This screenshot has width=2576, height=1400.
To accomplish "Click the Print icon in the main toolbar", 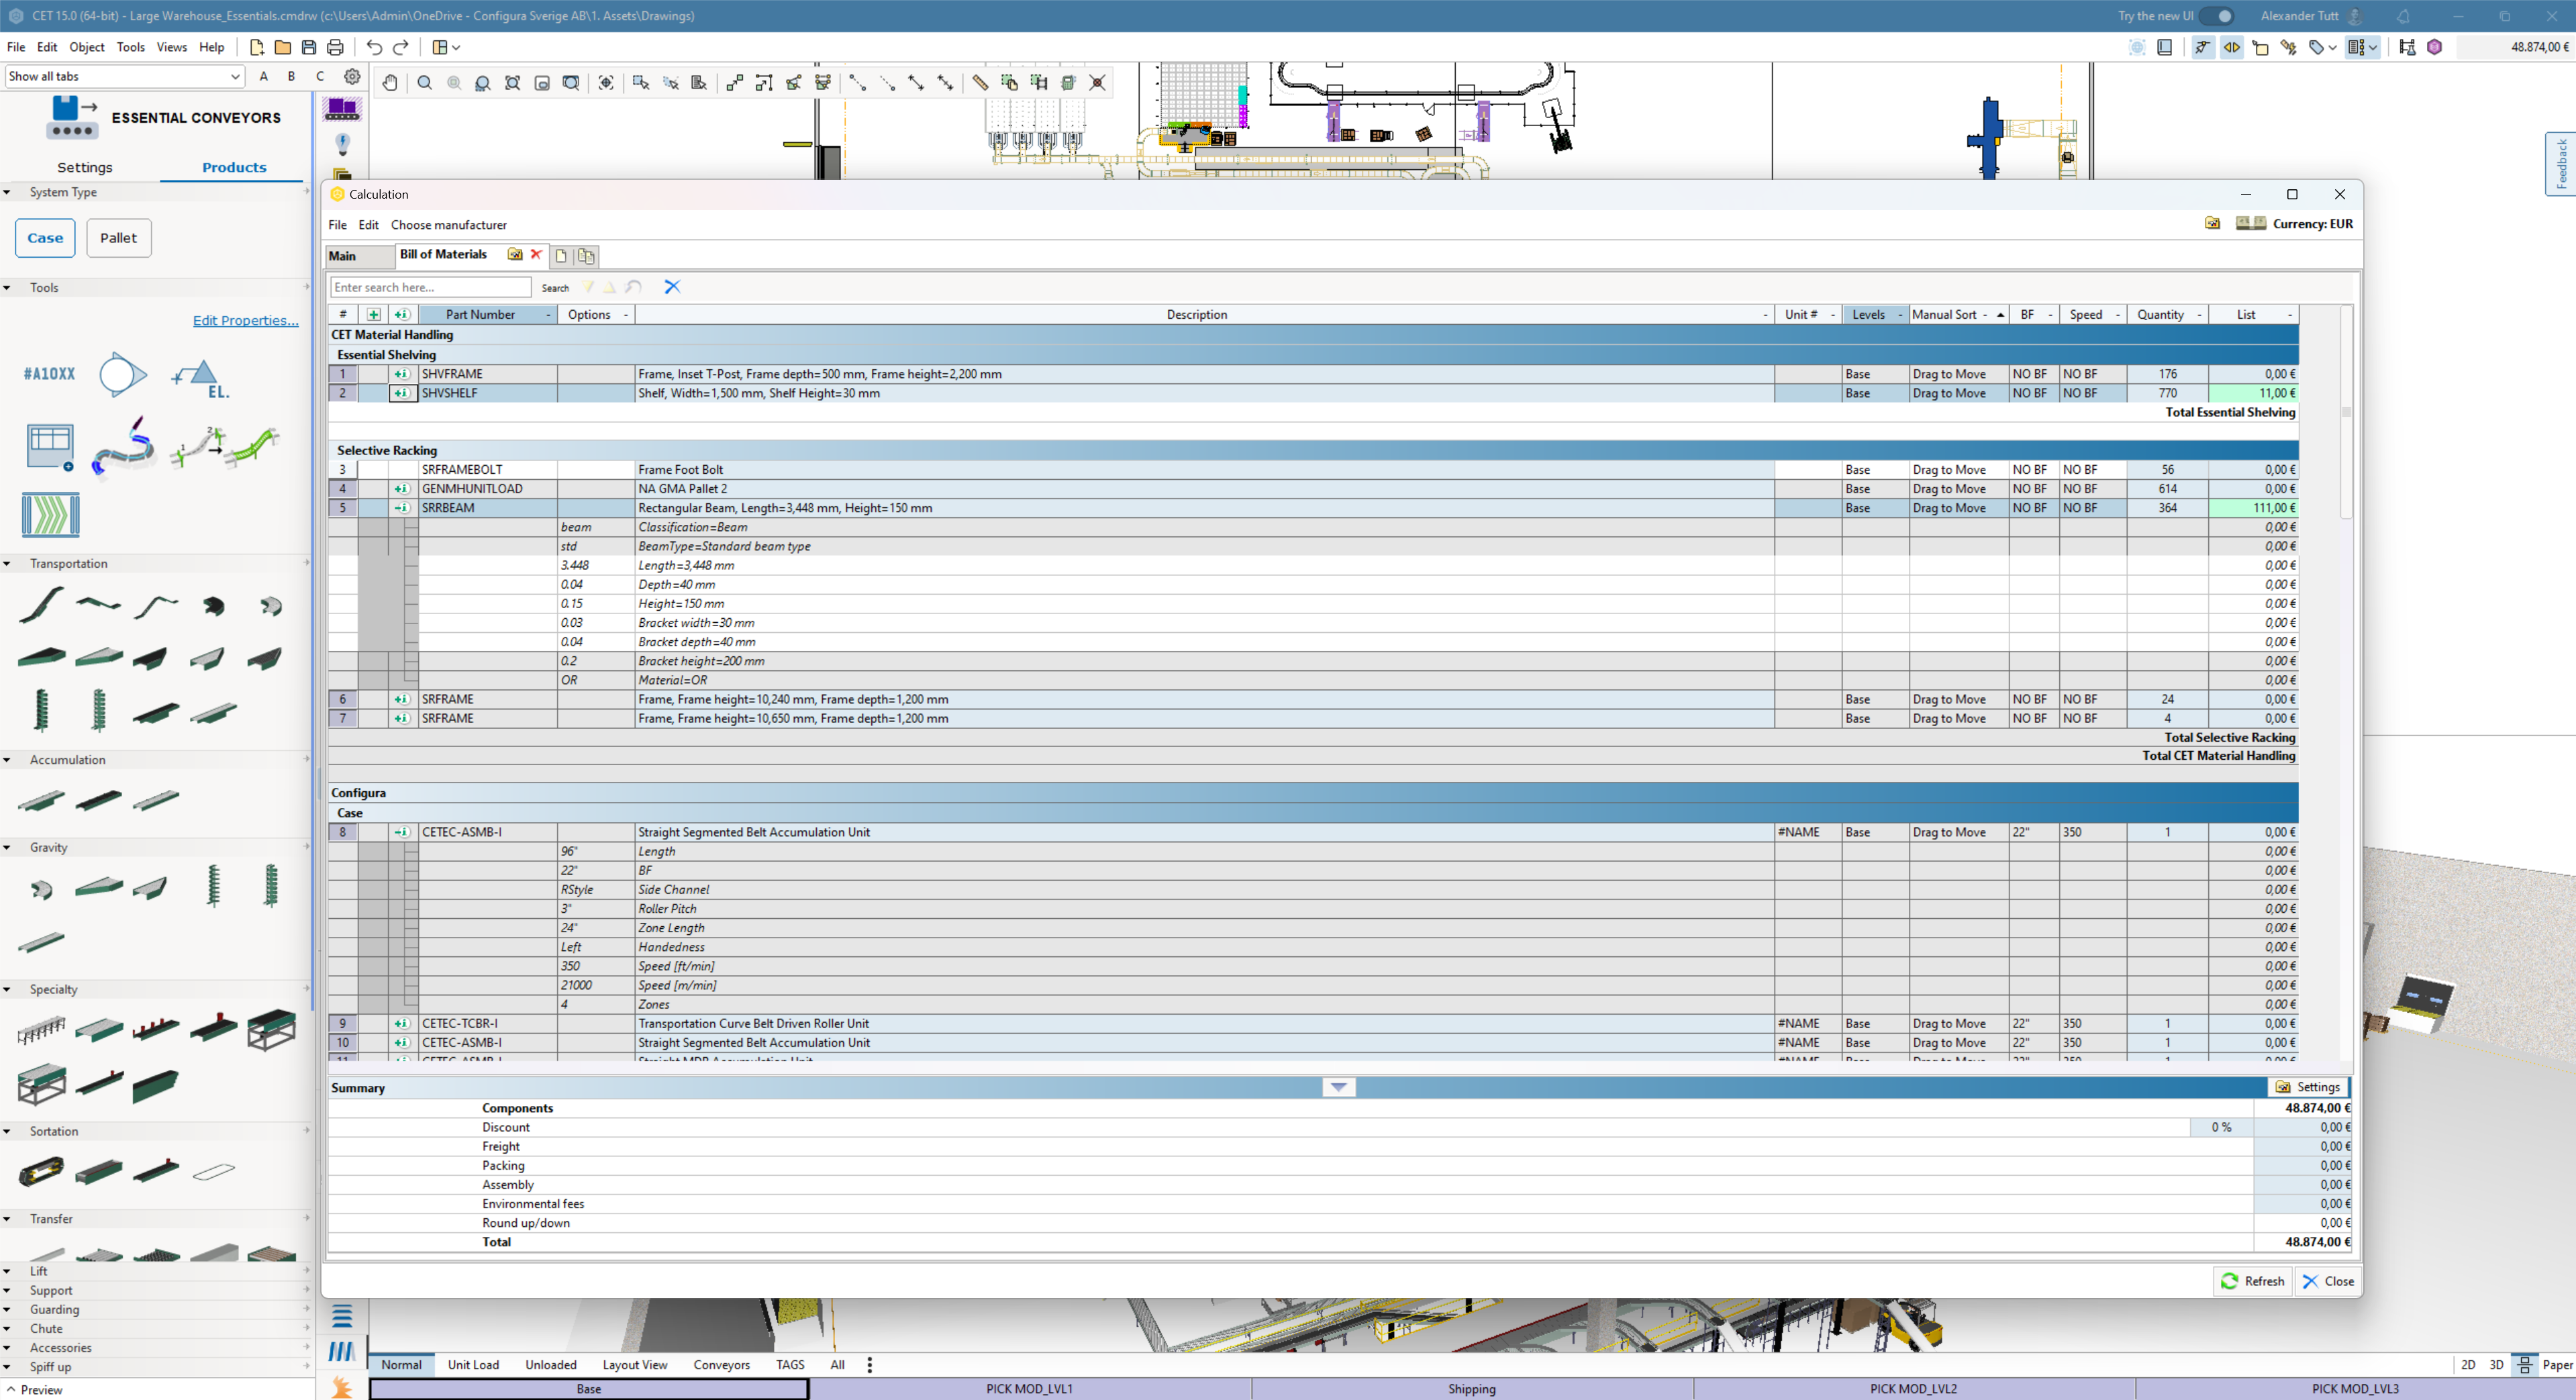I will click(x=335, y=47).
